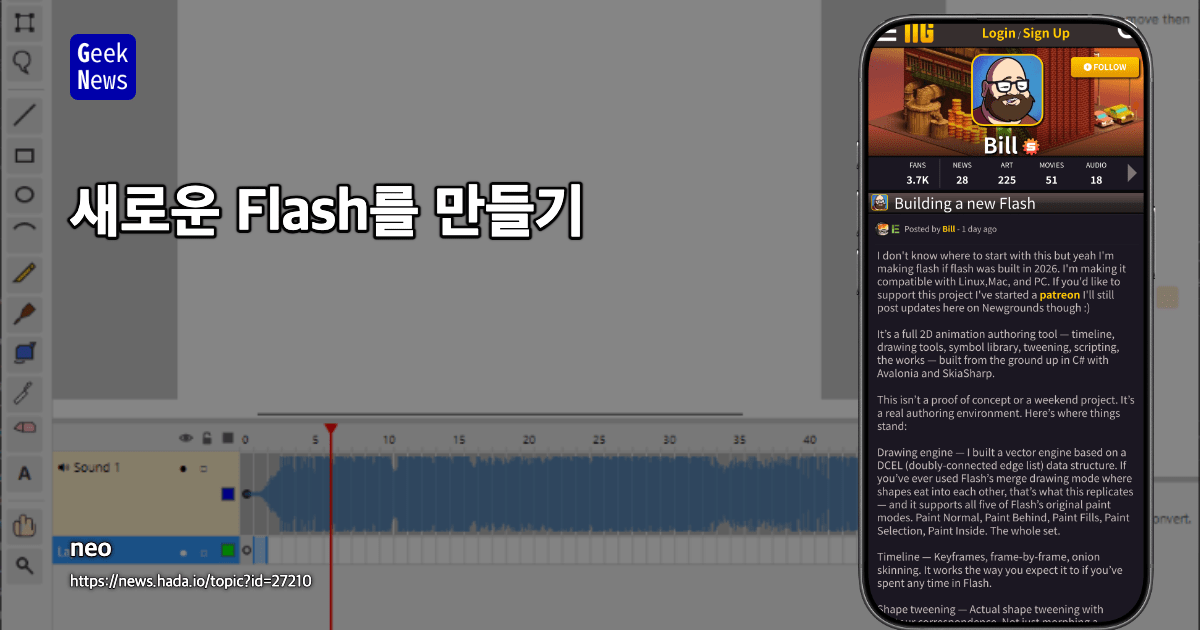Select the Oval tool
The width and height of the screenshot is (1200, 630).
coord(24,194)
